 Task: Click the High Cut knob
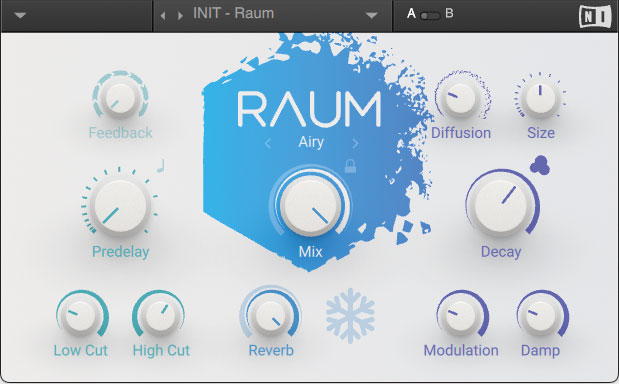click(x=160, y=316)
